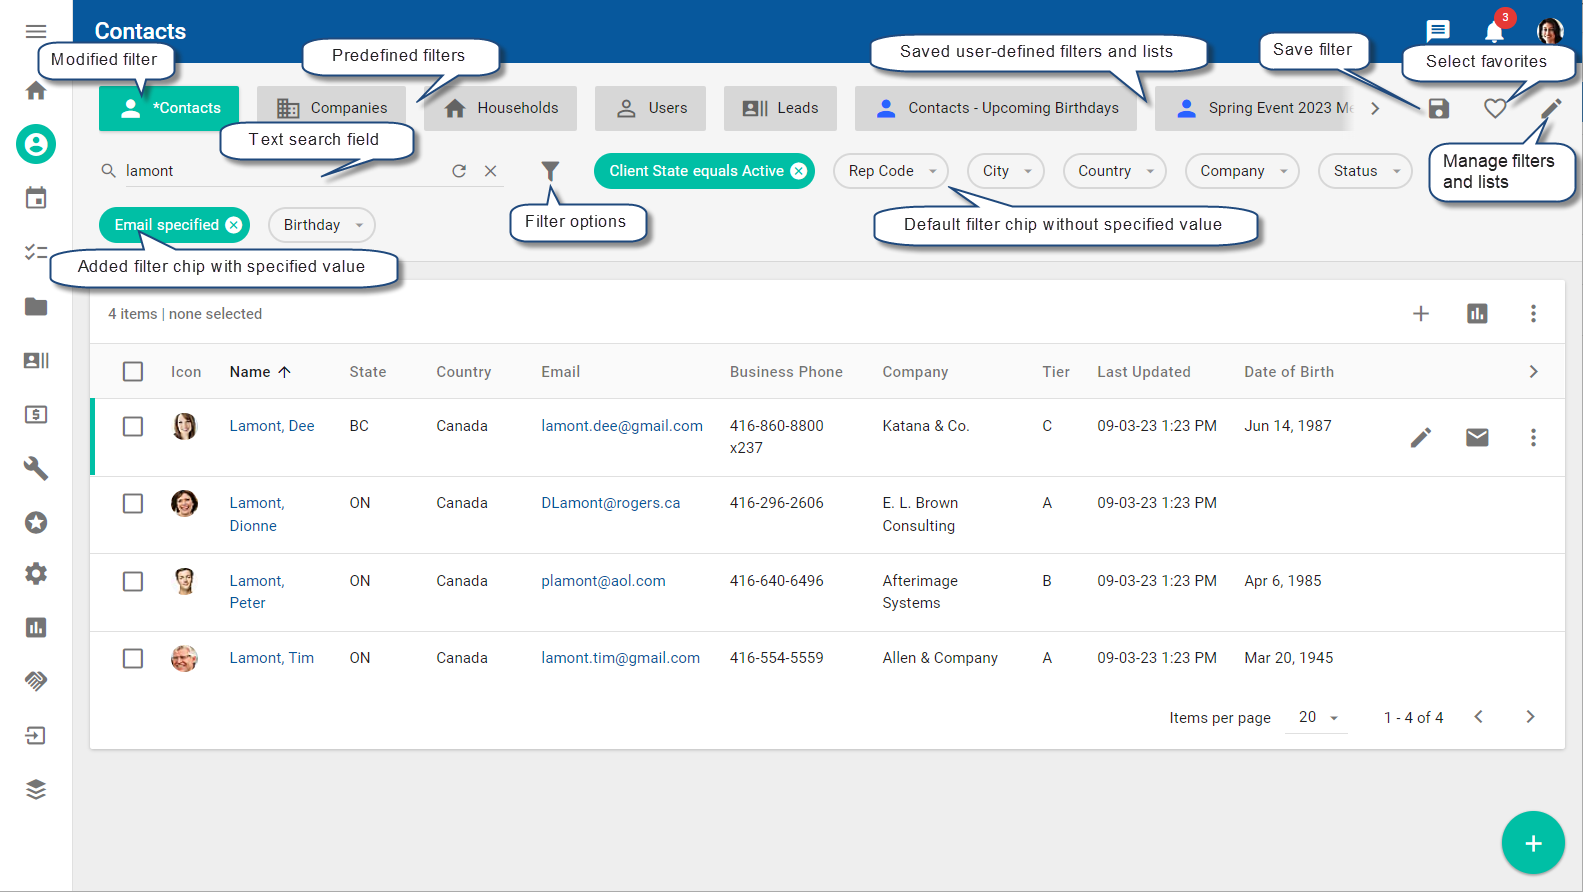Image resolution: width=1583 pixels, height=892 pixels.
Task: Open favorites with the heart icon
Action: pos(1494,109)
